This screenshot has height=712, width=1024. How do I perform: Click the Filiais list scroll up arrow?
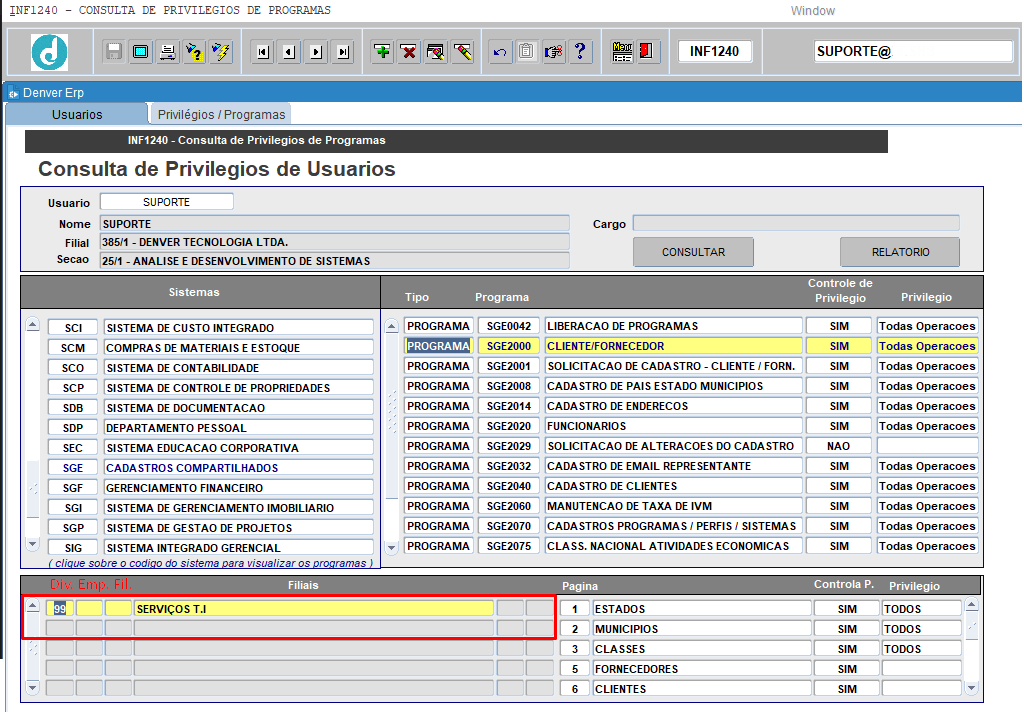(x=33, y=606)
